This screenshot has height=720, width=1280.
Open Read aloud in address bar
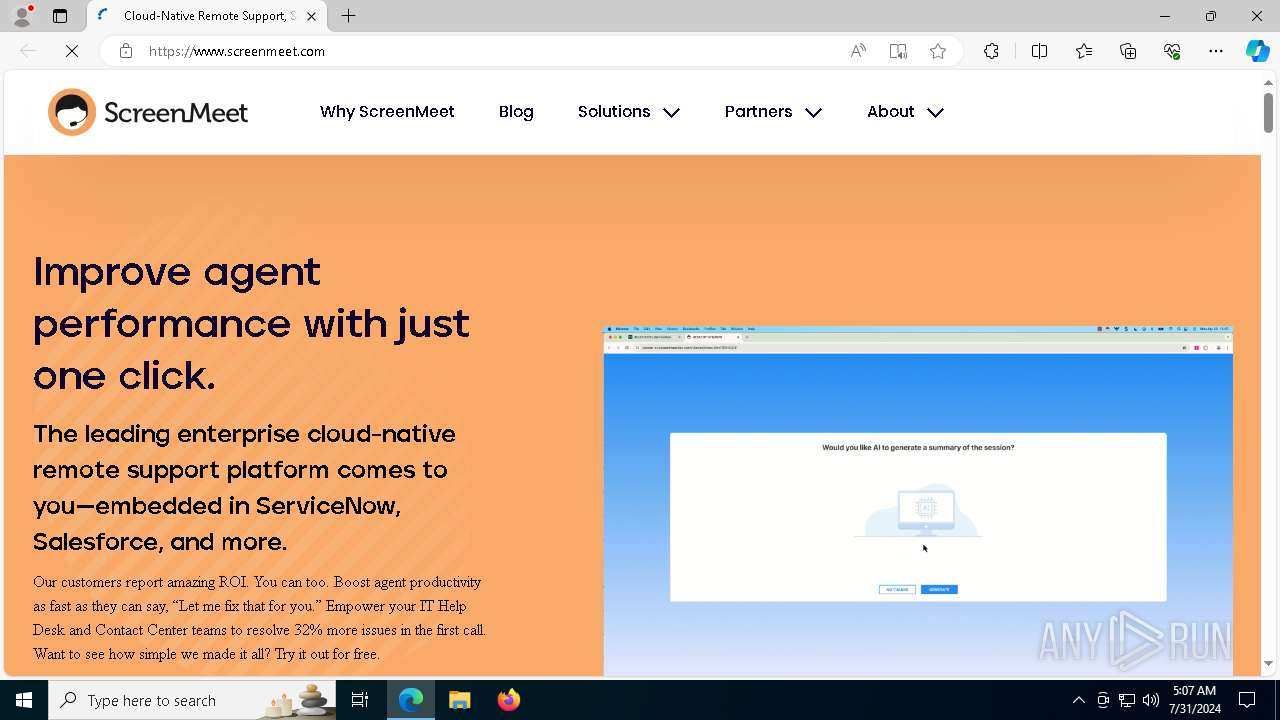coord(858,51)
